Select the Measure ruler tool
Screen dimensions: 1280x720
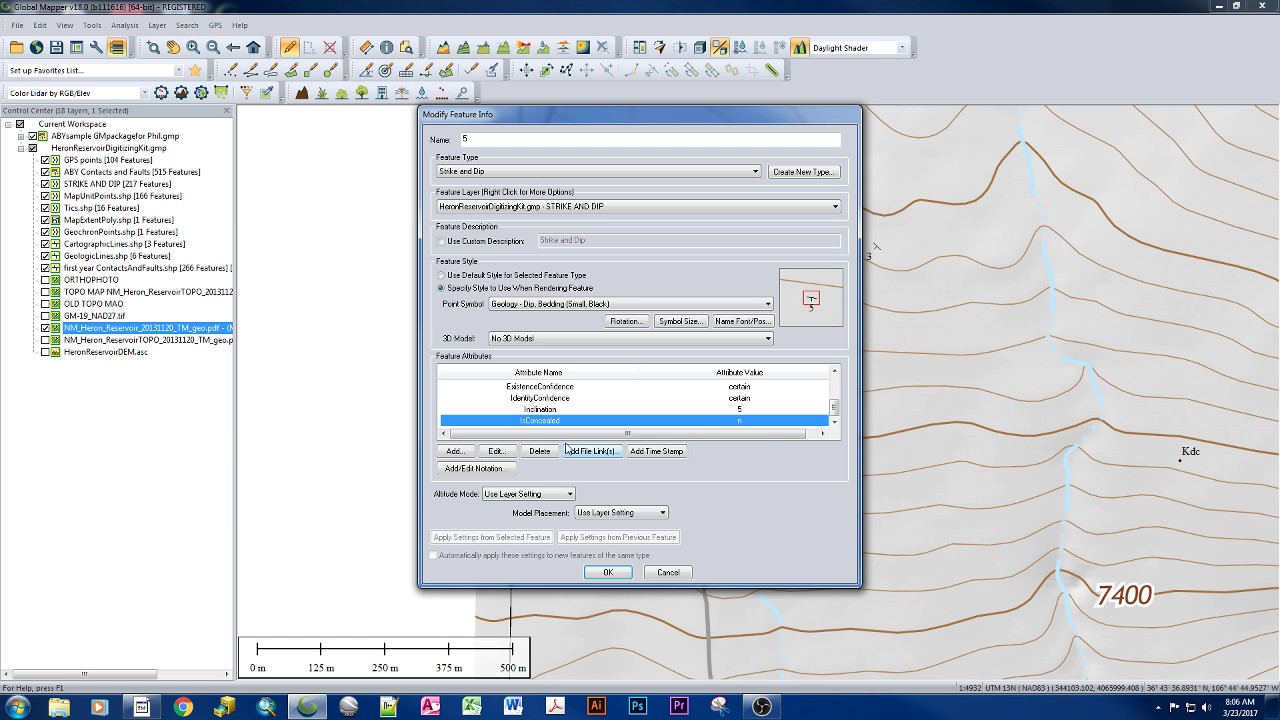point(366,47)
